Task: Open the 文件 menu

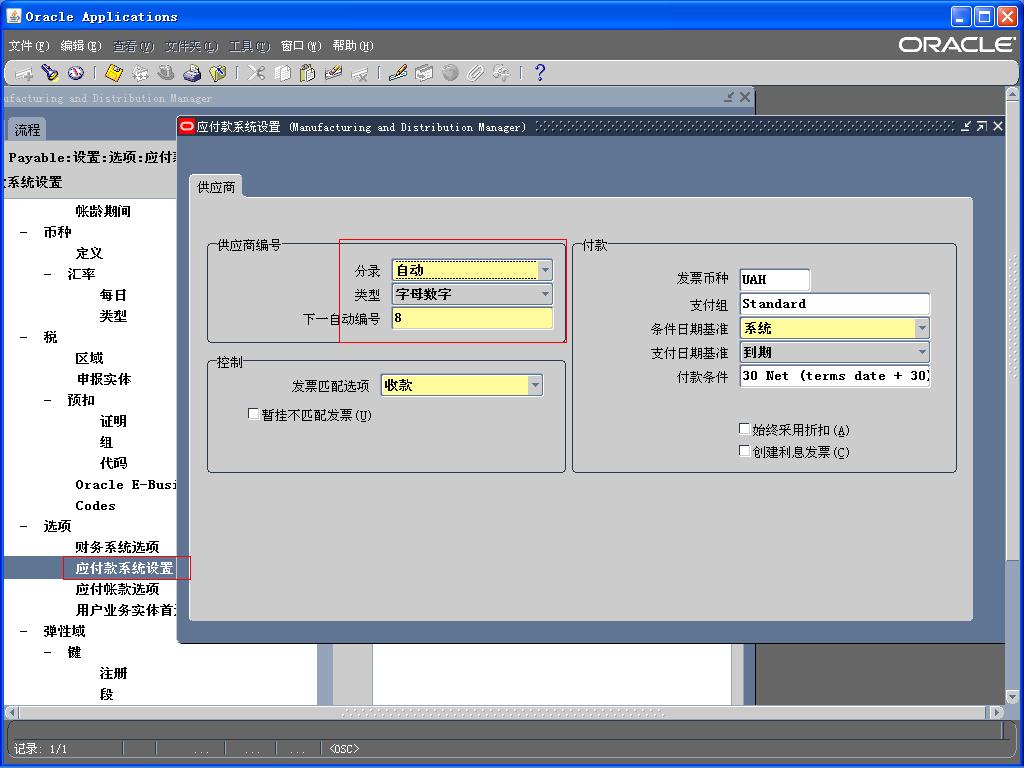Action: tap(29, 46)
